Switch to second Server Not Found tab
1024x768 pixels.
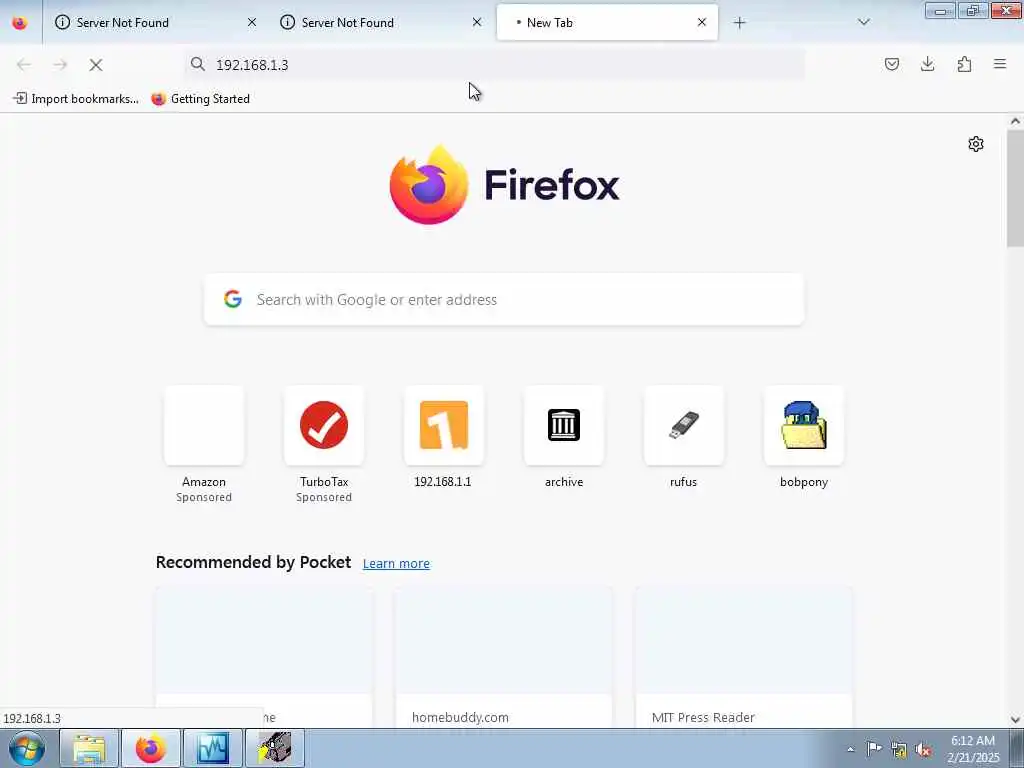[381, 23]
